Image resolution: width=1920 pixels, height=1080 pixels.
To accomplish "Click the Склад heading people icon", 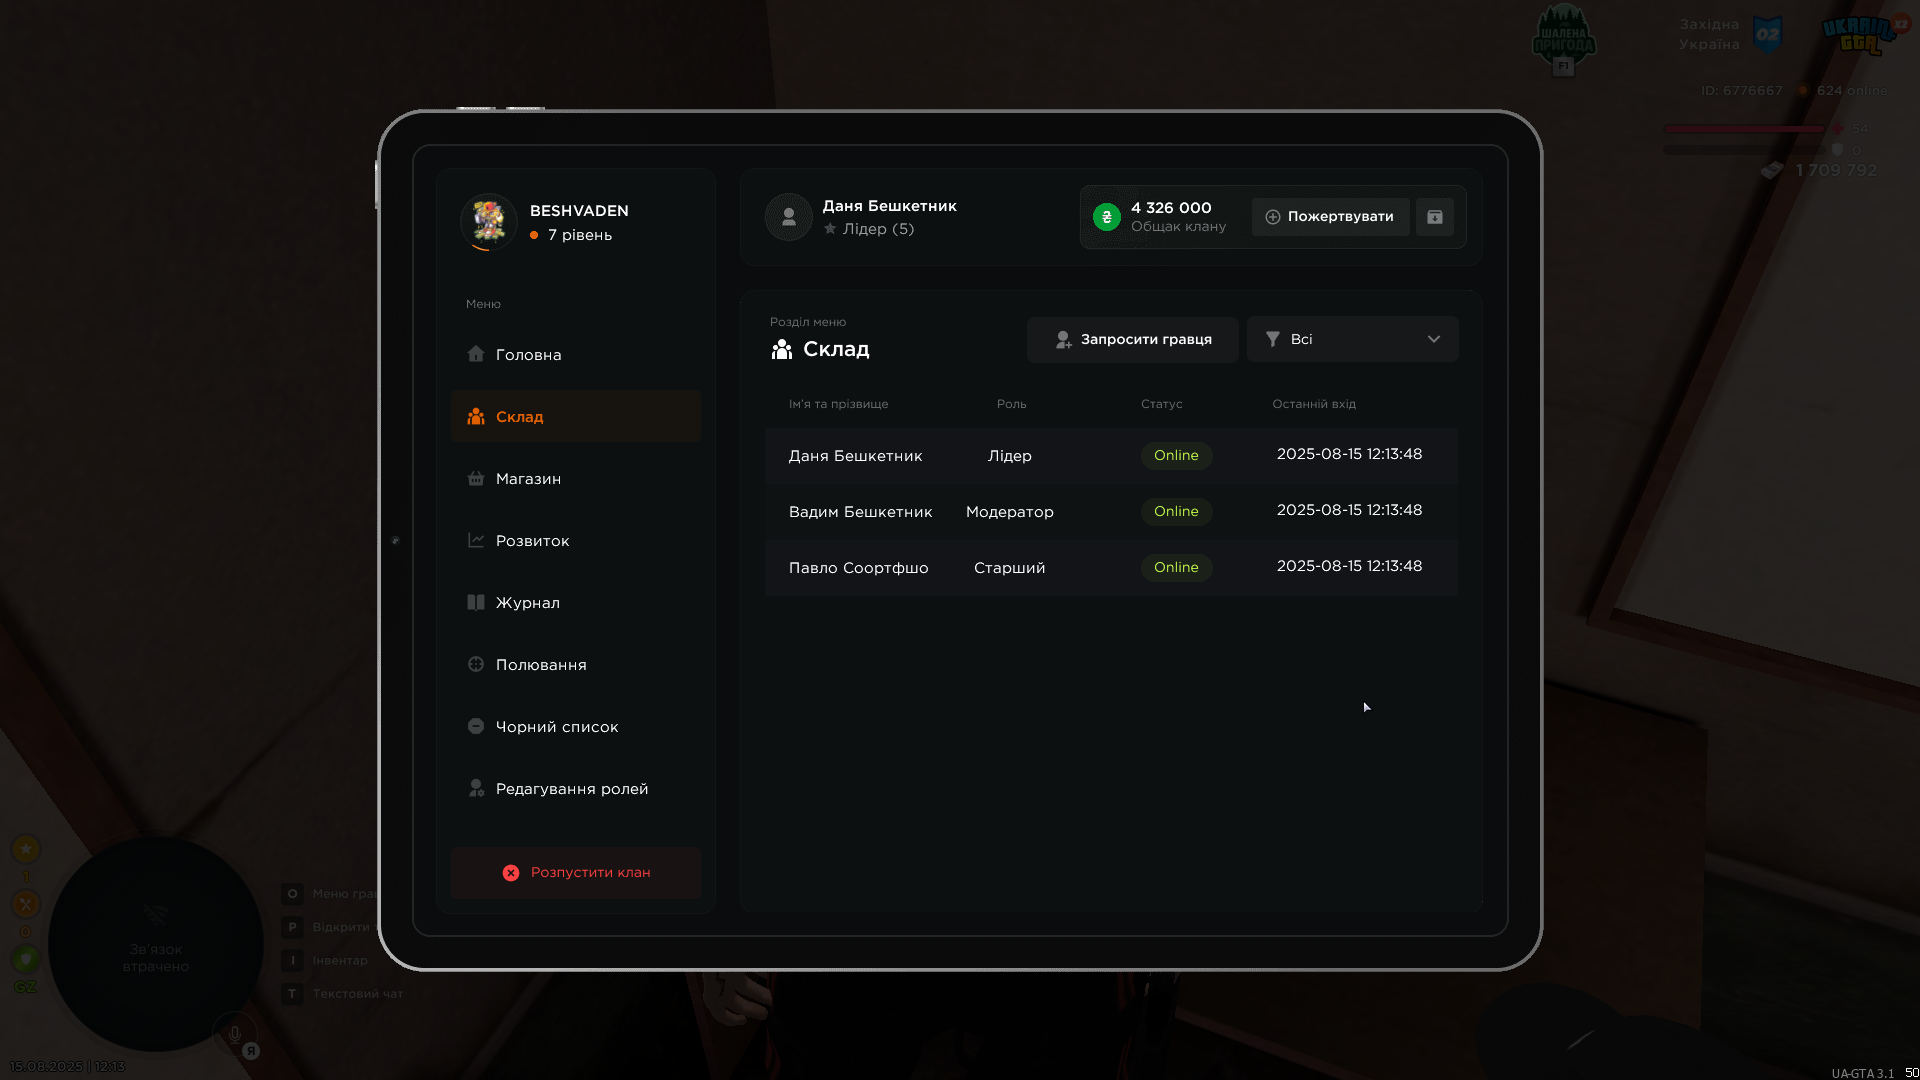I will [x=782, y=349].
